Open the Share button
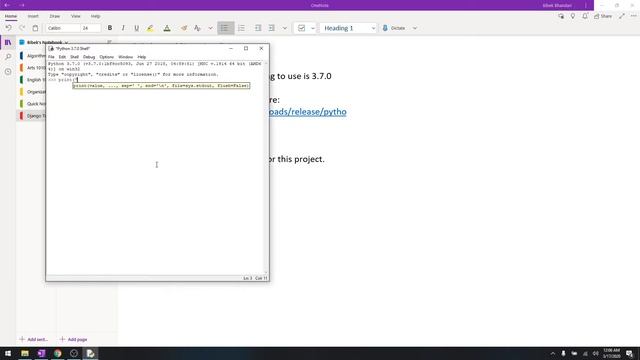Screen dimensions: 640x360 (x=603, y=16)
